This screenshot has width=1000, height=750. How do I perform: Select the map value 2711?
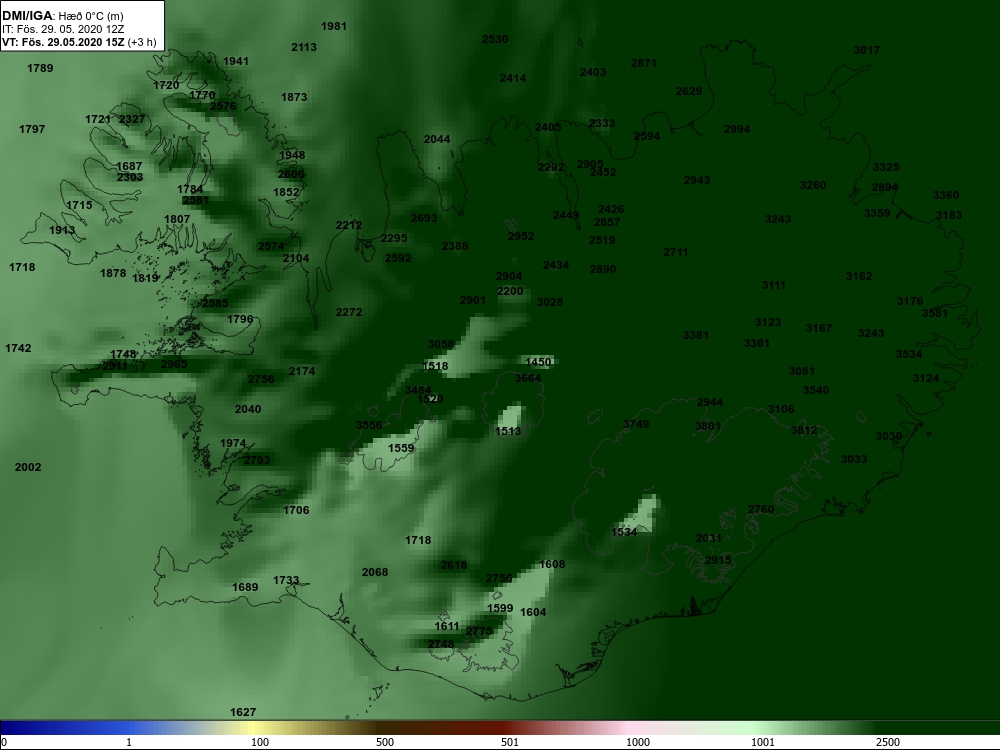pyautogui.click(x=675, y=252)
